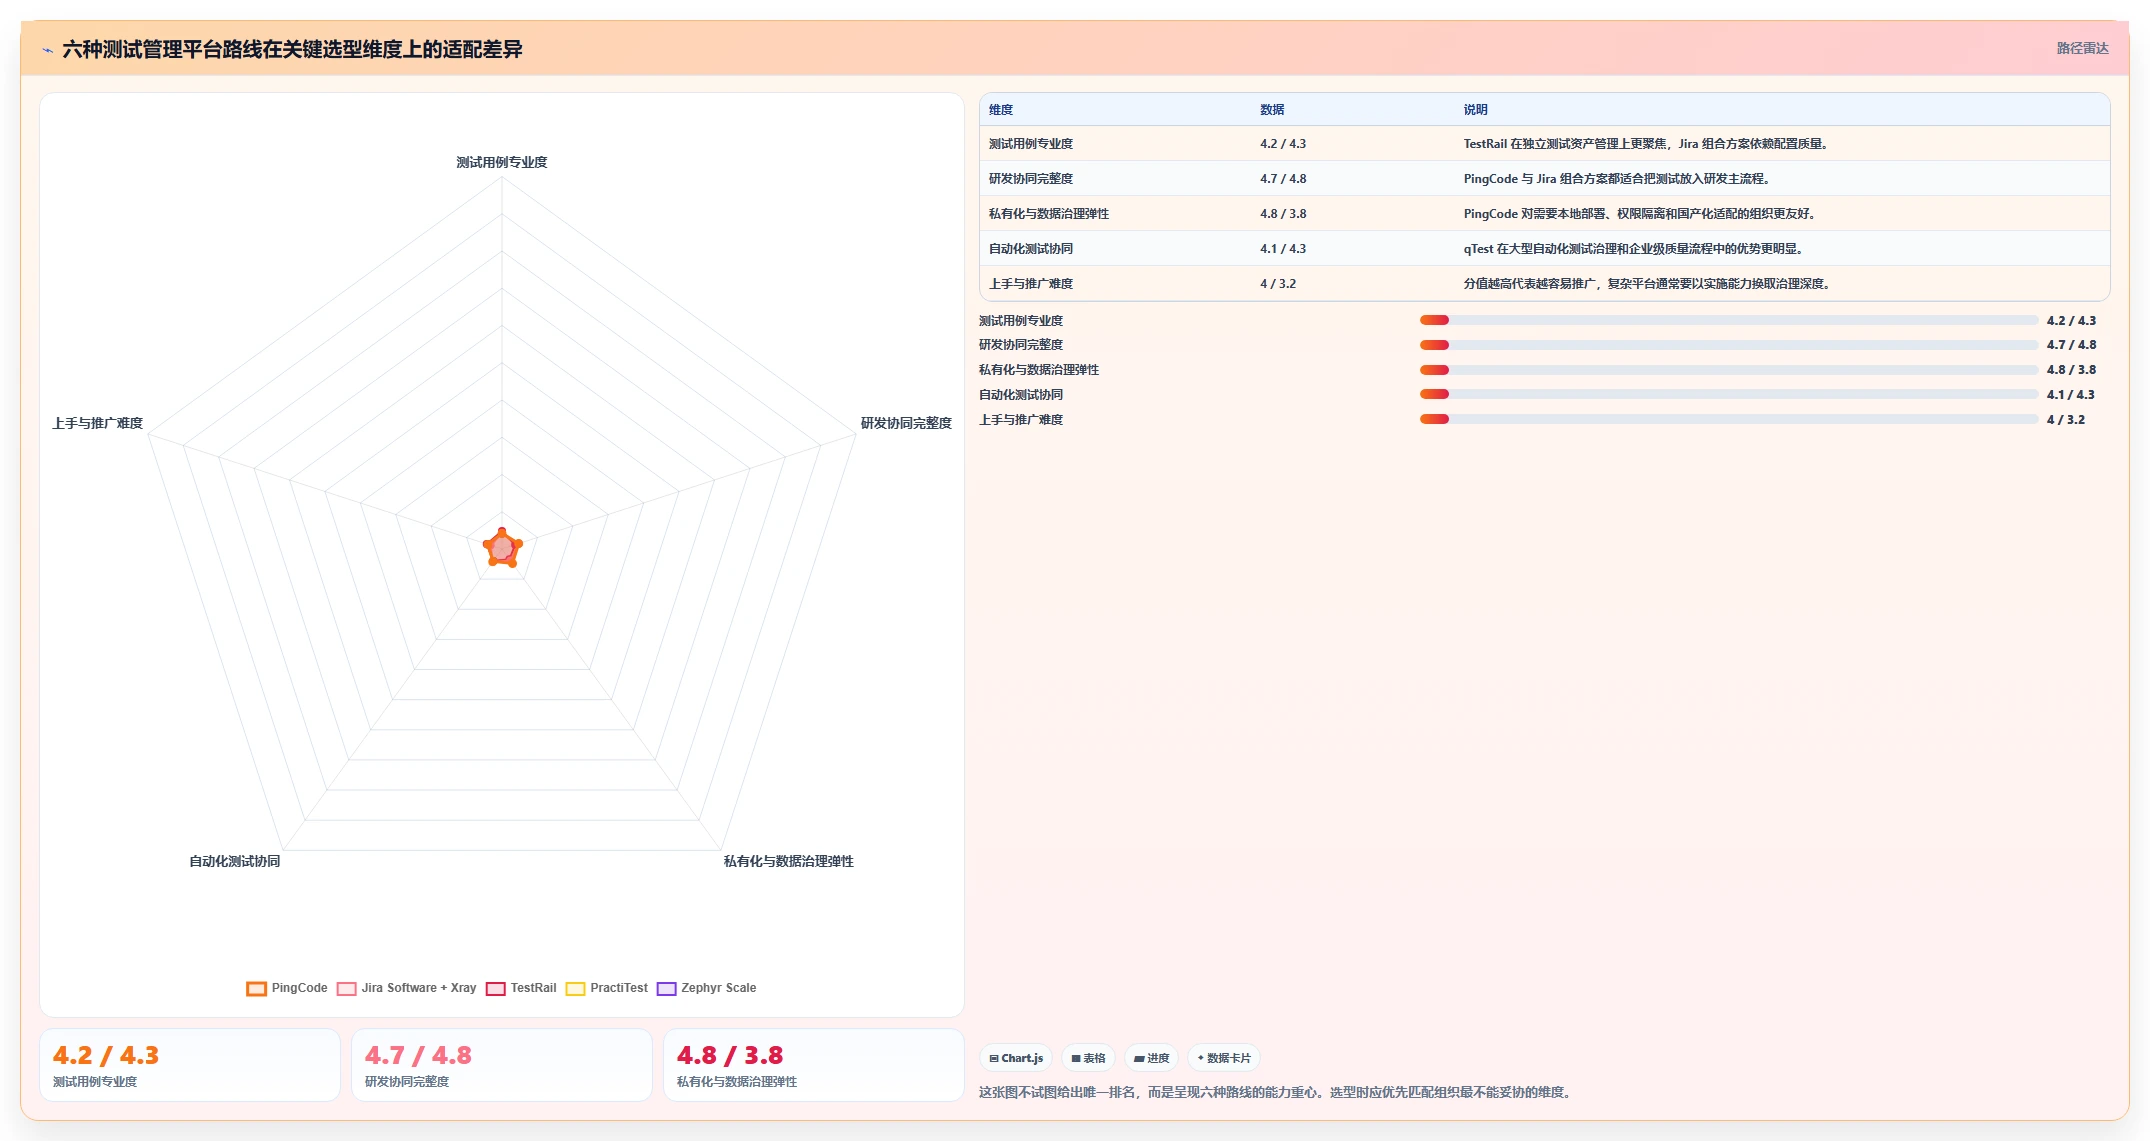
Task: Click the small icon before the page title
Action: click(x=47, y=50)
